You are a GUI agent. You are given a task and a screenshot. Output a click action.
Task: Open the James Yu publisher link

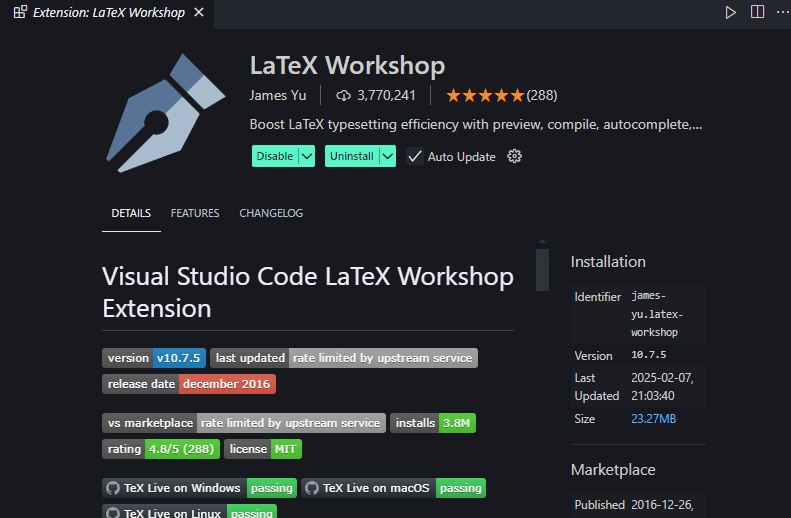tap(278, 95)
